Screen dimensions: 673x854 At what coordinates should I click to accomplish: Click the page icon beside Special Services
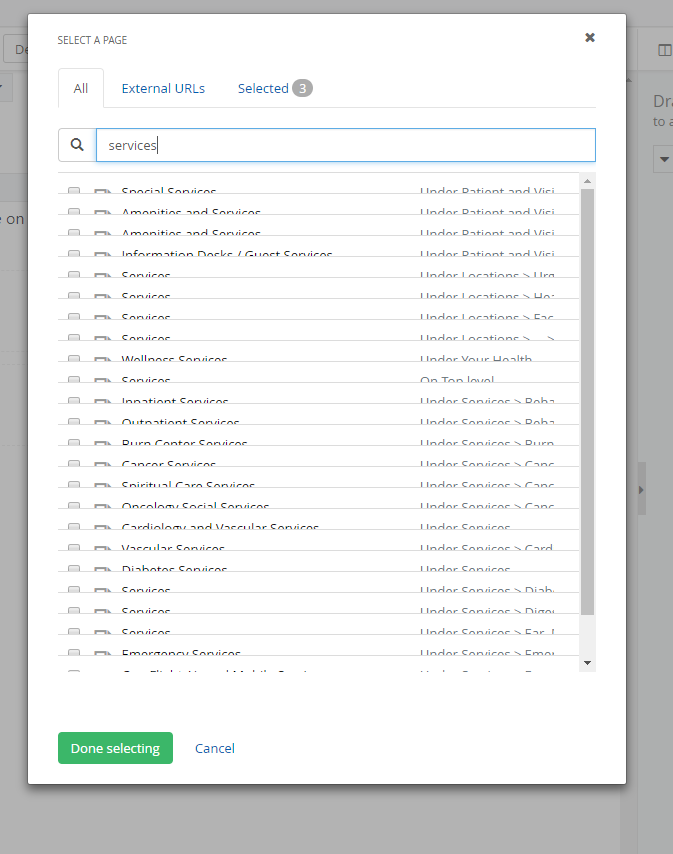click(102, 192)
